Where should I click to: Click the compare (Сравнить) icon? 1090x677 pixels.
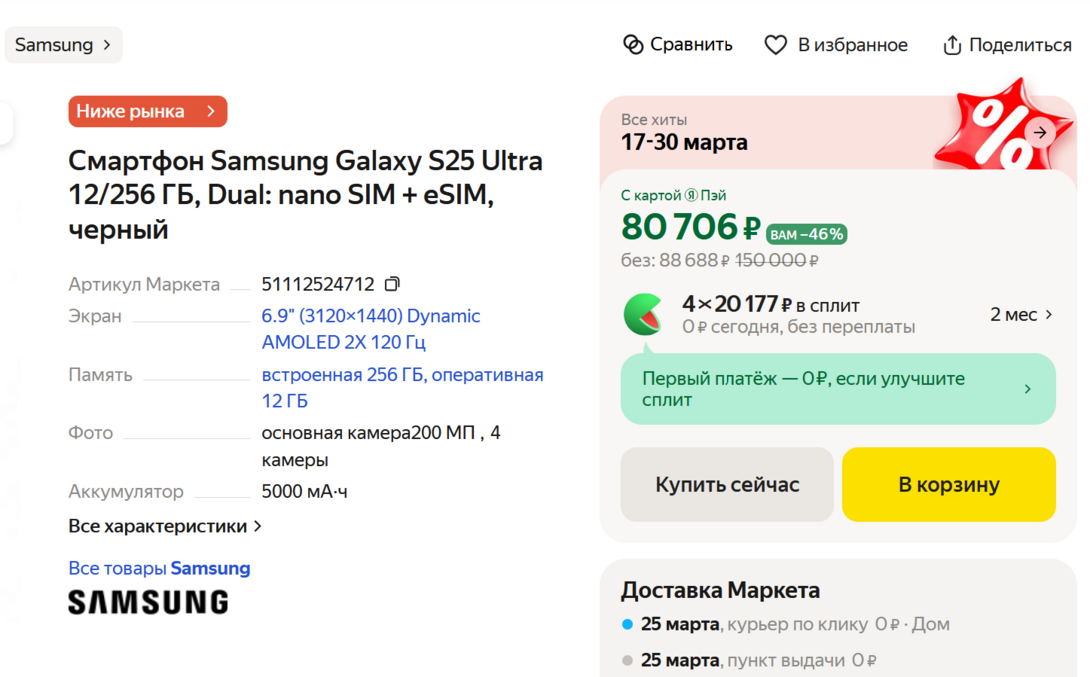[x=633, y=45]
